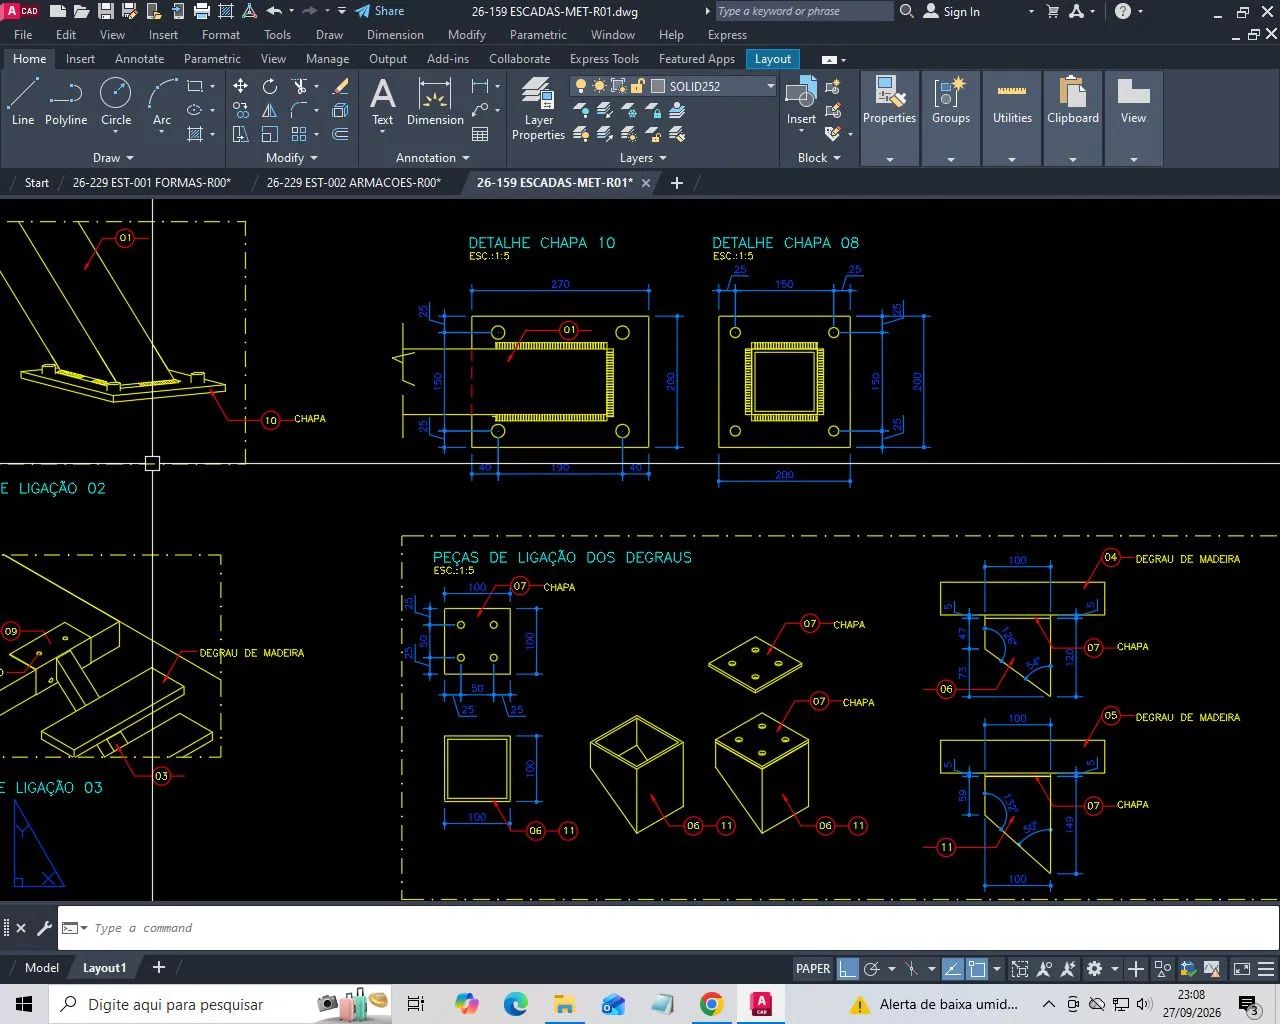
Task: Toggle 2D Object Snap in status bar
Action: pyautogui.click(x=978, y=968)
